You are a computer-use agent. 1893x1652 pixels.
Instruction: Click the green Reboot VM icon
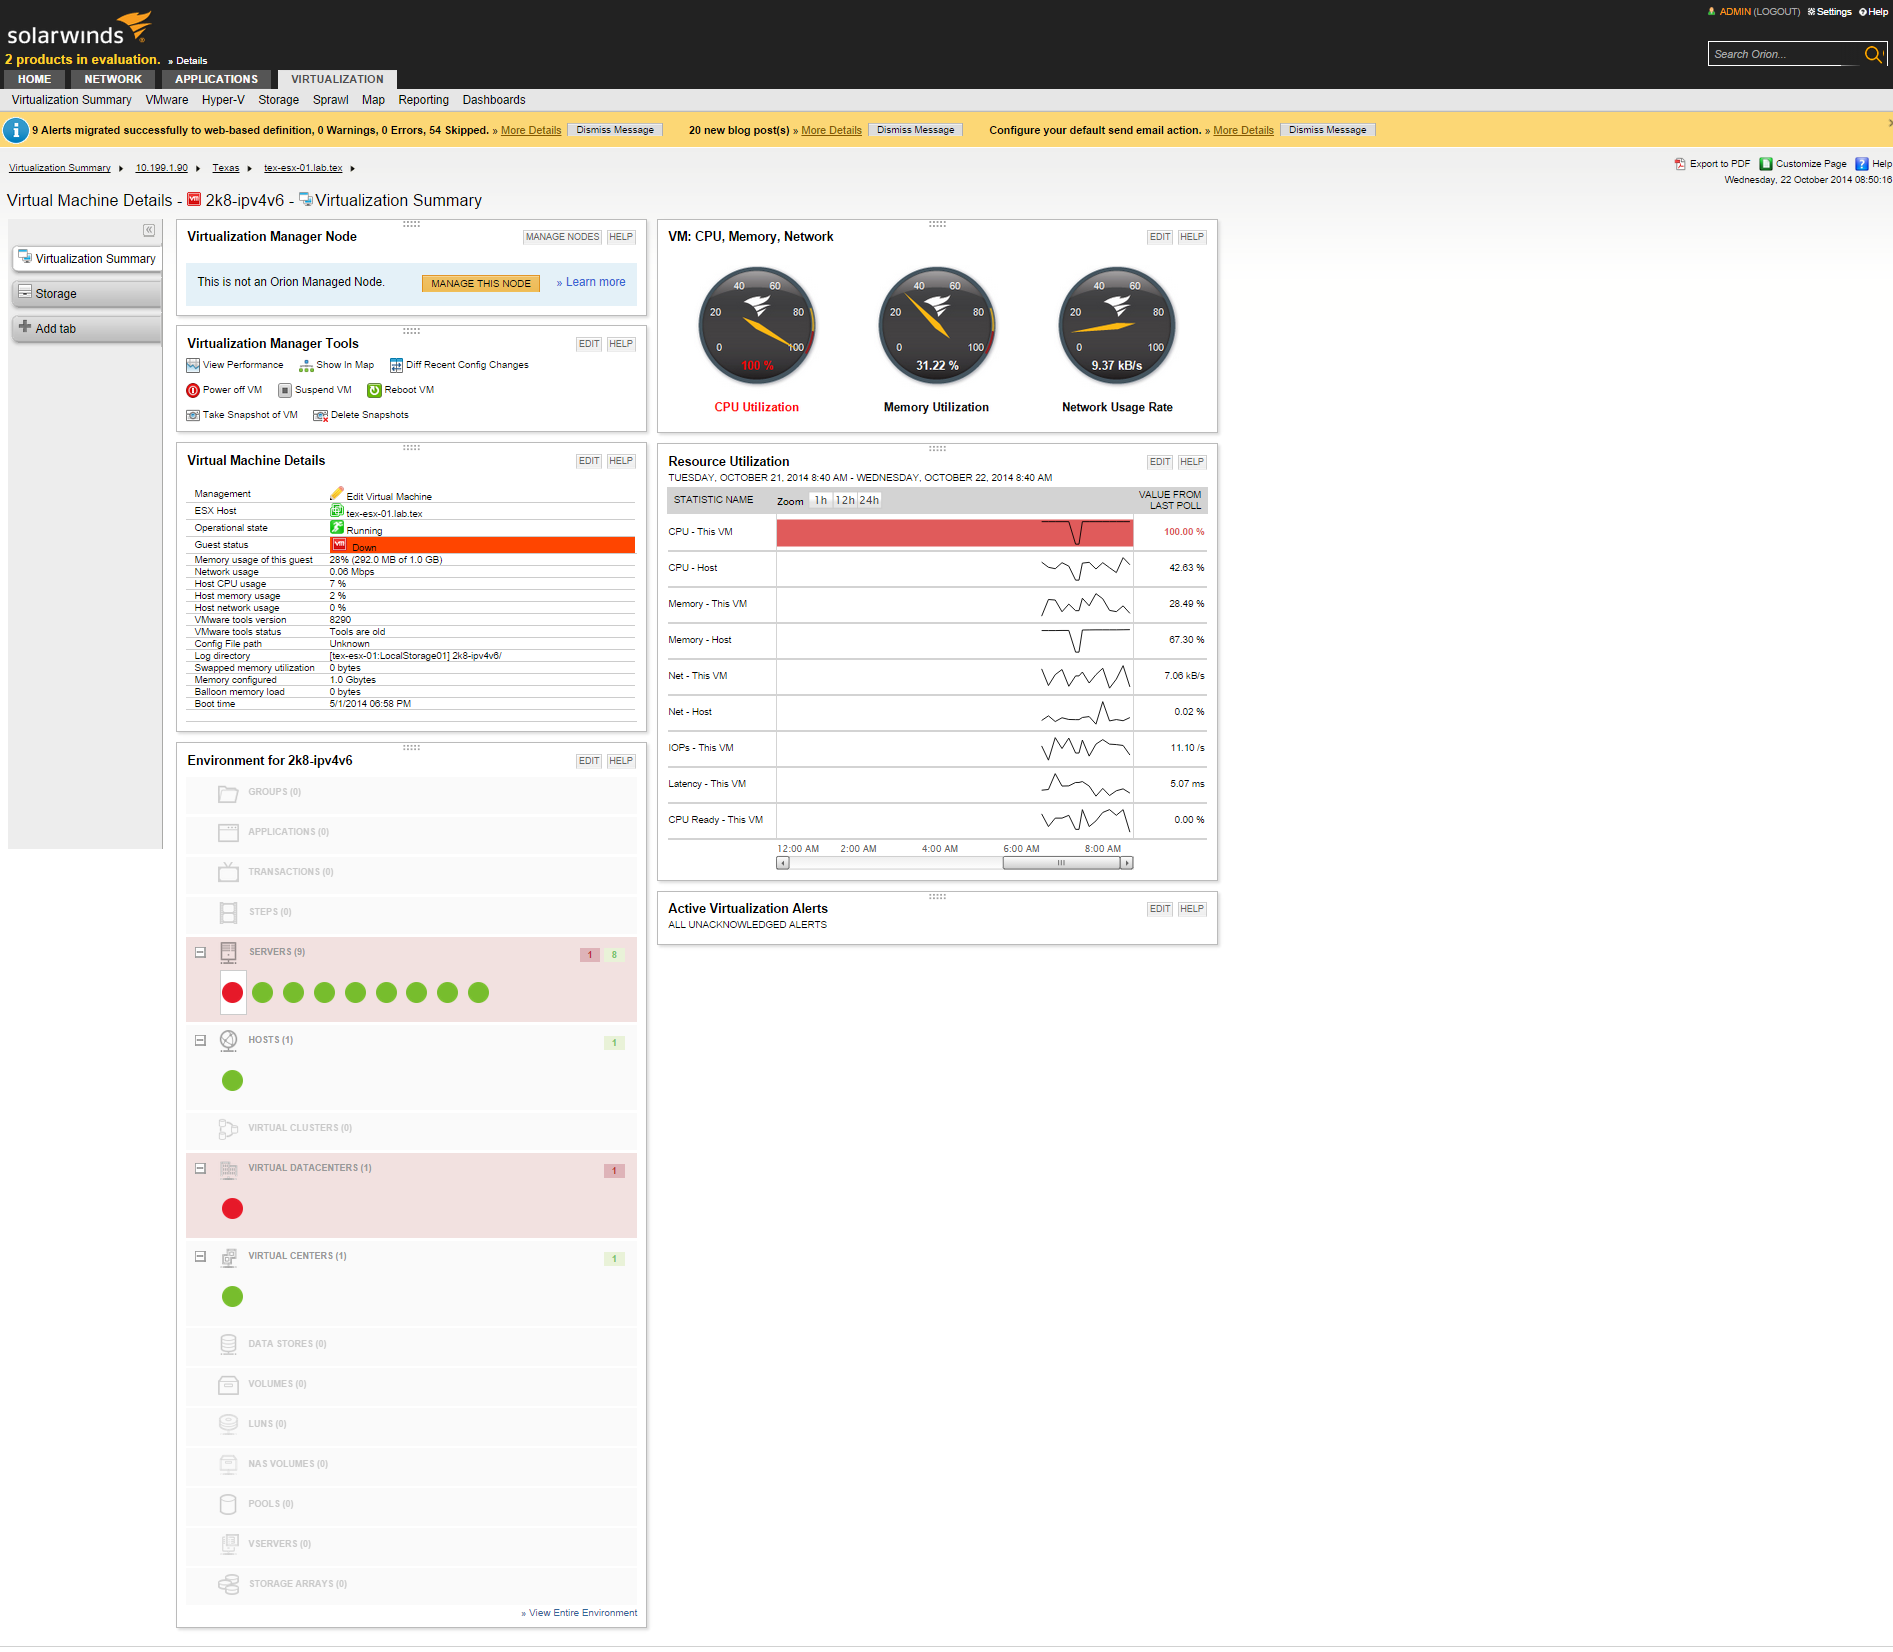coord(374,391)
